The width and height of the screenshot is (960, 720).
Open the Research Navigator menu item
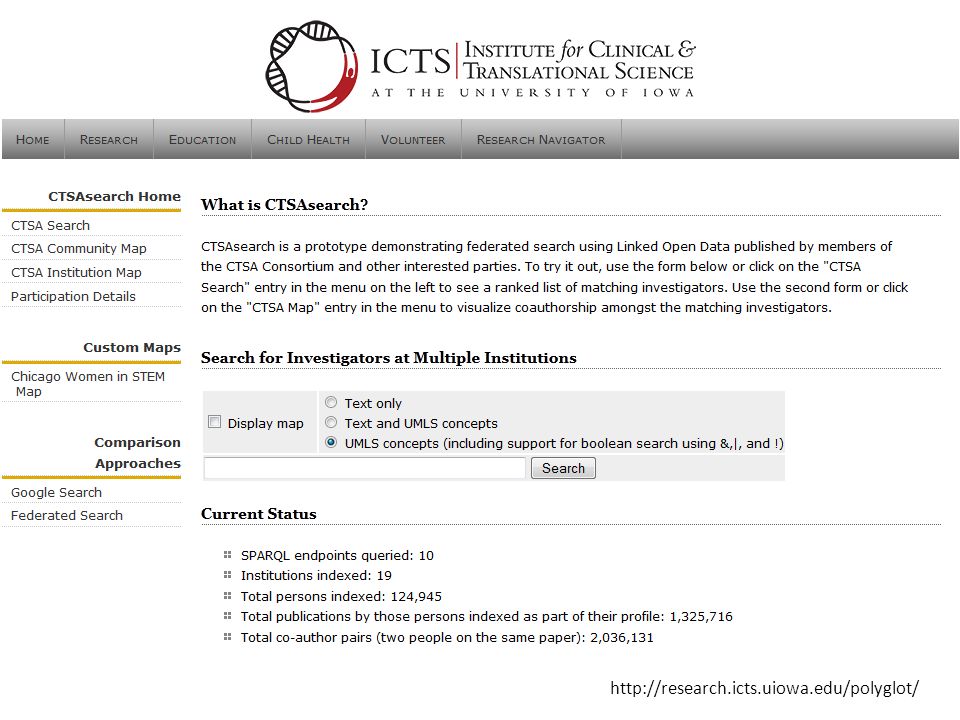pos(541,140)
